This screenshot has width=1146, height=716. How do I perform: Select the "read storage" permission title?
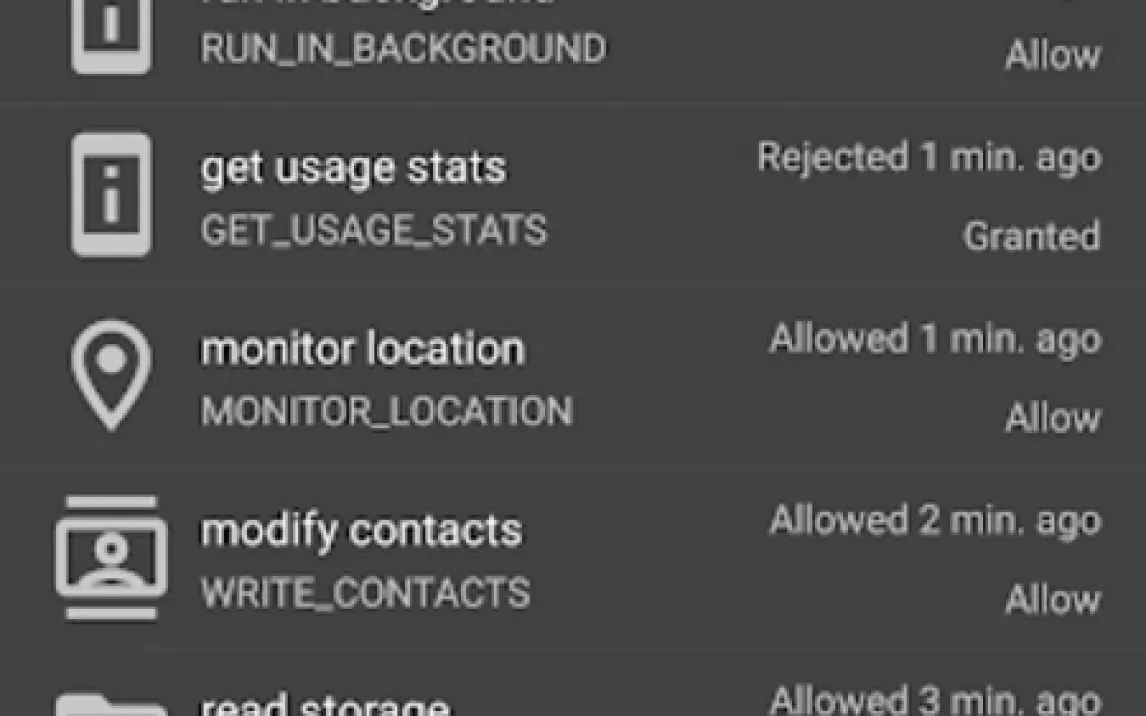coord(325,704)
